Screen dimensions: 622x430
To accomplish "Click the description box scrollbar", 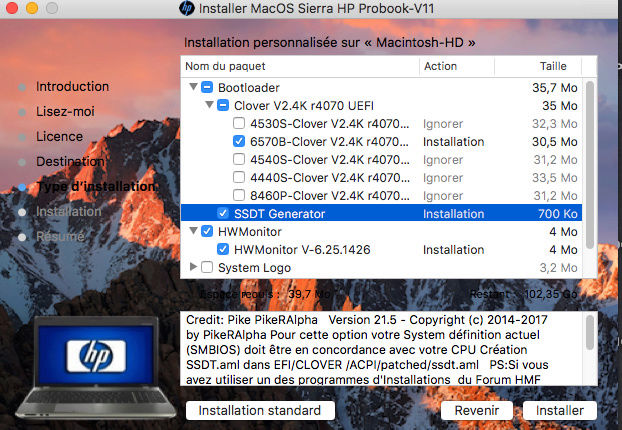I will [590, 332].
